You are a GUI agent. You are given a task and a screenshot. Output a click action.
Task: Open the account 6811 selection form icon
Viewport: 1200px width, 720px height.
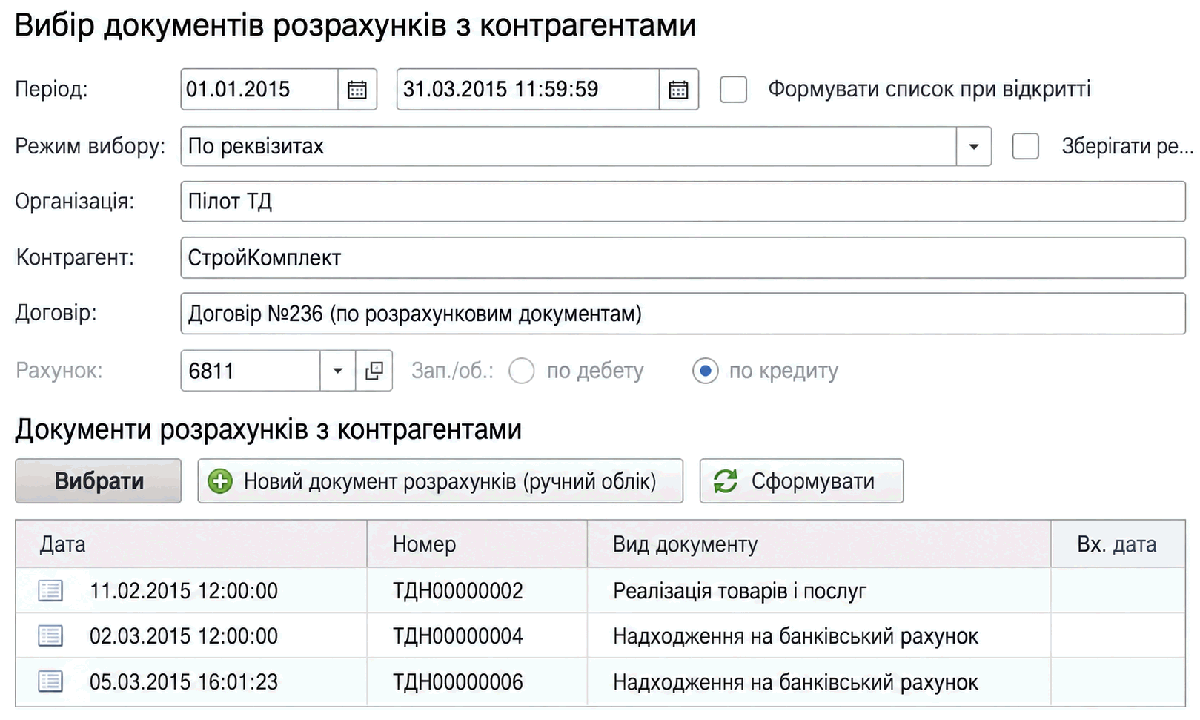[374, 371]
